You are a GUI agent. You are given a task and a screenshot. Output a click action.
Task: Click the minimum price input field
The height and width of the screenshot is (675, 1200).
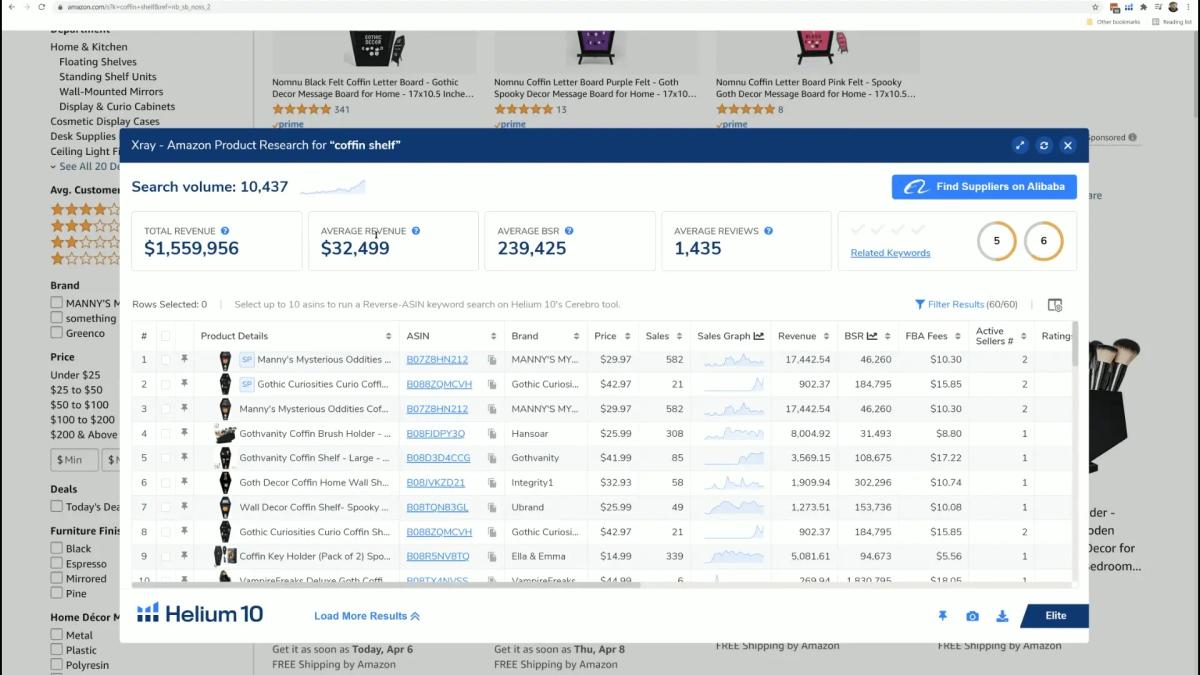point(73,459)
